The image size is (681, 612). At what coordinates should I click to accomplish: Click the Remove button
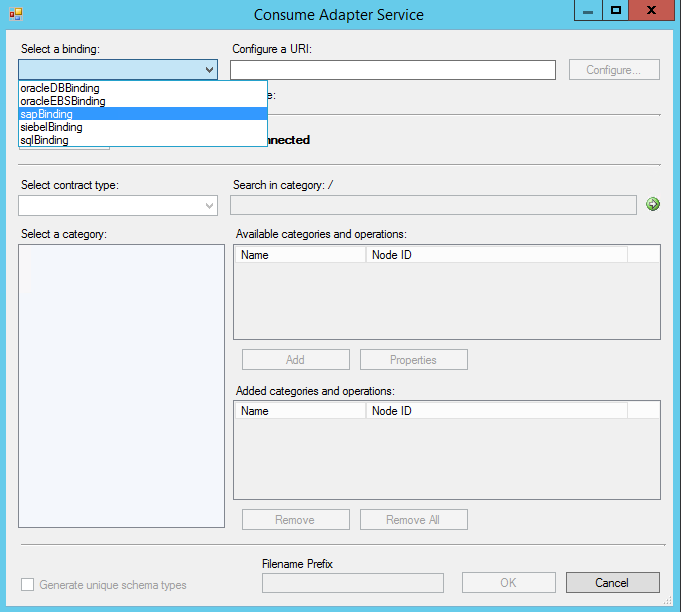[x=295, y=519]
